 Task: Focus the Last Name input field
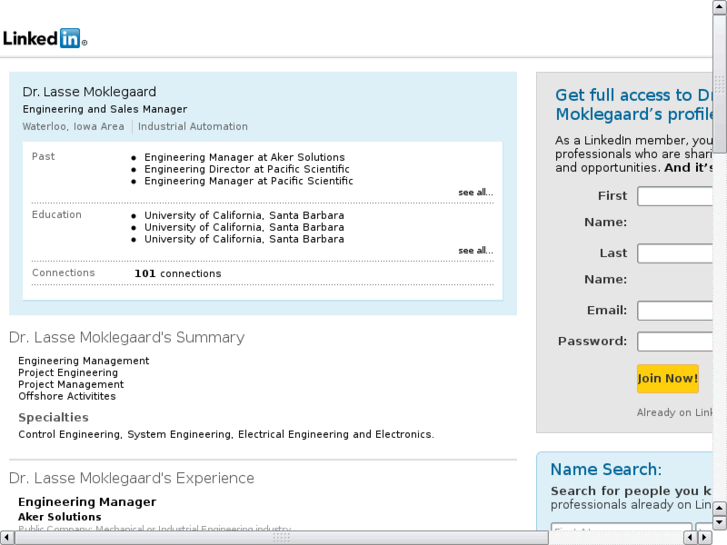point(675,253)
